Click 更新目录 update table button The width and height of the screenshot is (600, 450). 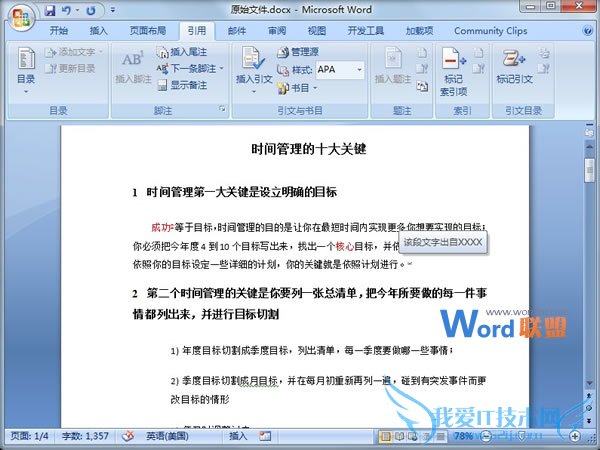[70, 68]
